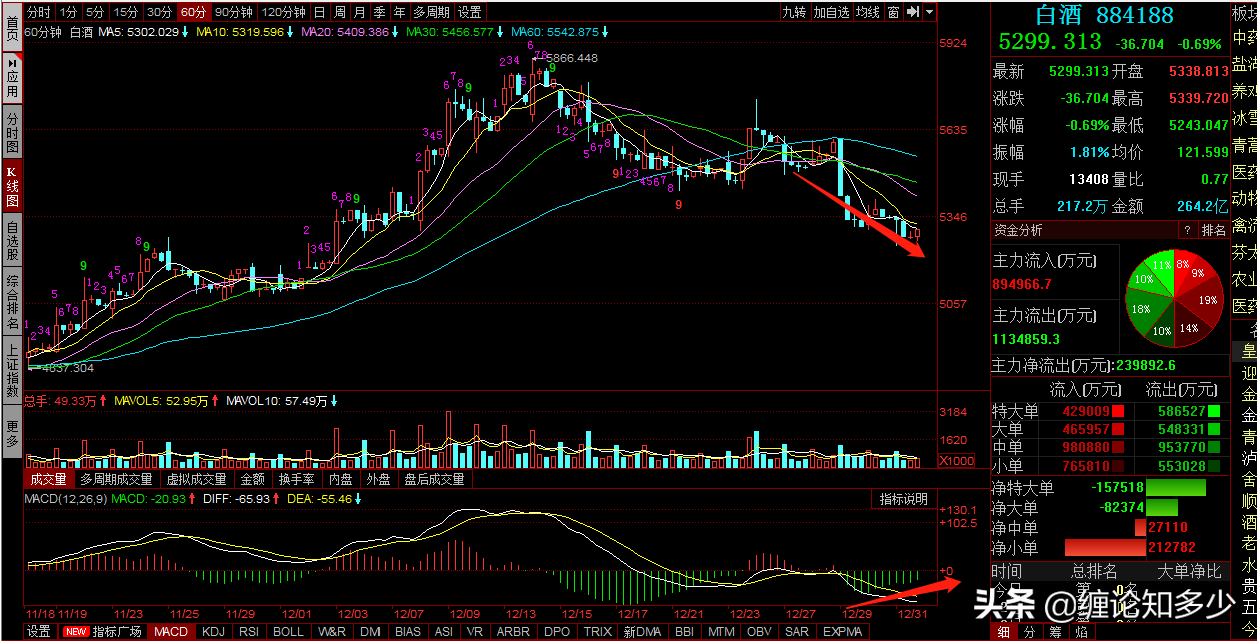Click the 排名 ranking button

[1214, 230]
